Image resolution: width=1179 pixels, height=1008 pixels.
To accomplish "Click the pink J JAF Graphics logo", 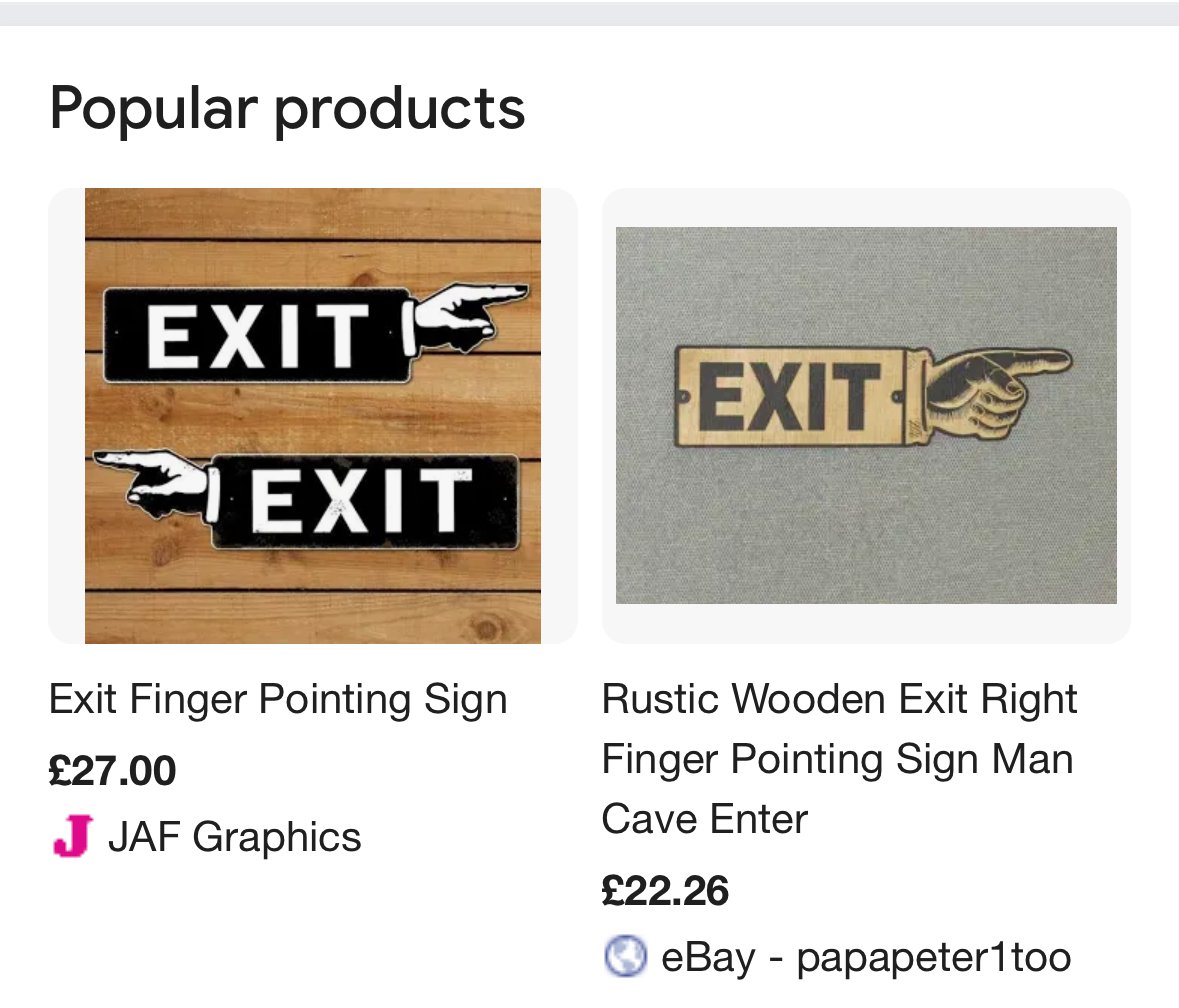I will coord(72,836).
